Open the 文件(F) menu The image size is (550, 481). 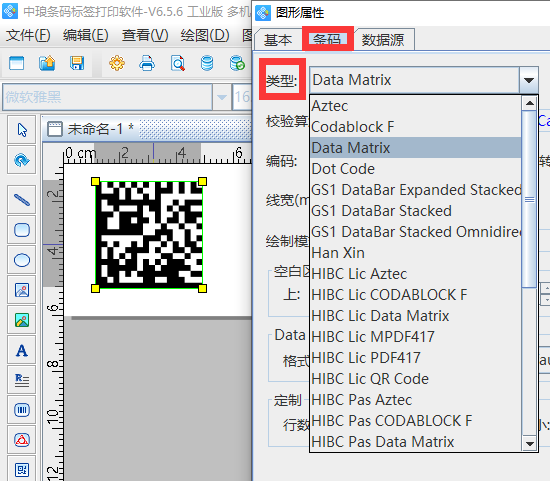coord(28,35)
